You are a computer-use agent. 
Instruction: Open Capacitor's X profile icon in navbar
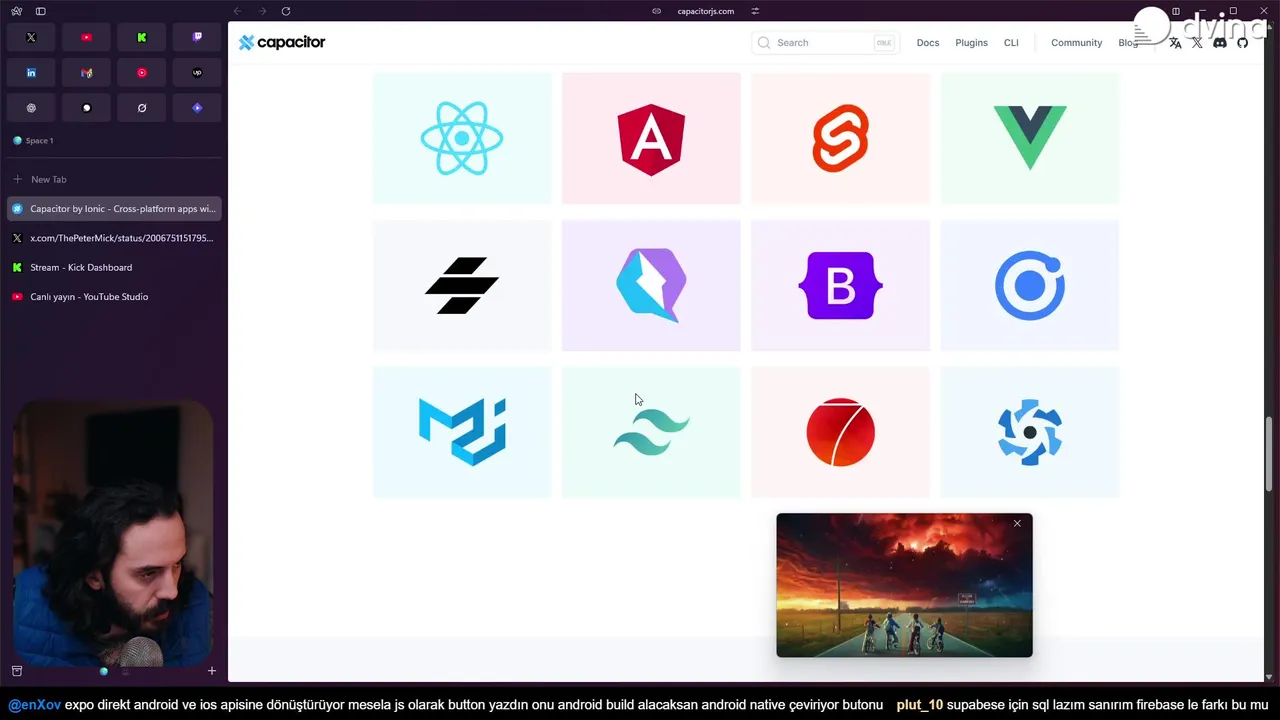pos(1197,43)
